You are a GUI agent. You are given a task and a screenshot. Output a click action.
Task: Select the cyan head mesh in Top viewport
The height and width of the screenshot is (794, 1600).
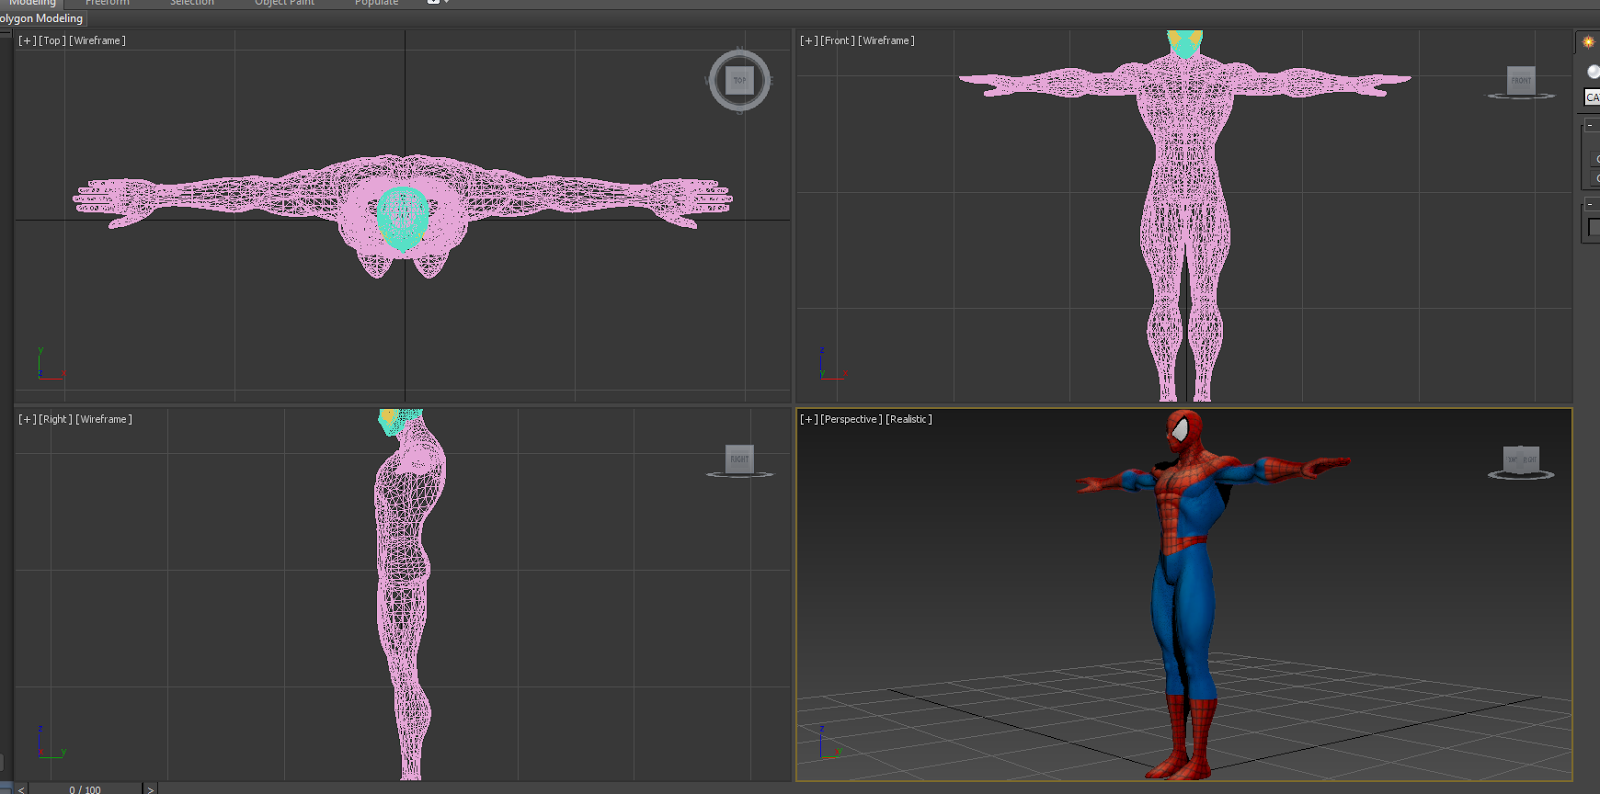tap(403, 218)
